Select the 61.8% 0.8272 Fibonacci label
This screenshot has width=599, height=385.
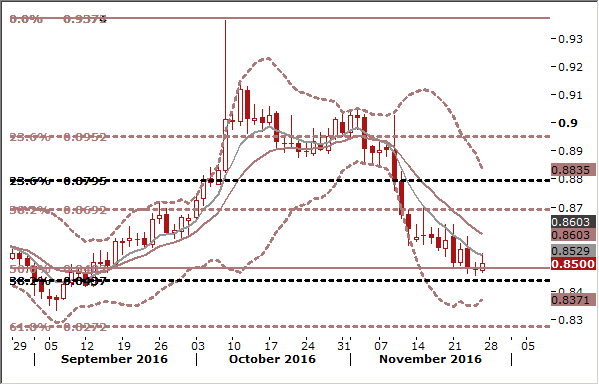coord(58,327)
